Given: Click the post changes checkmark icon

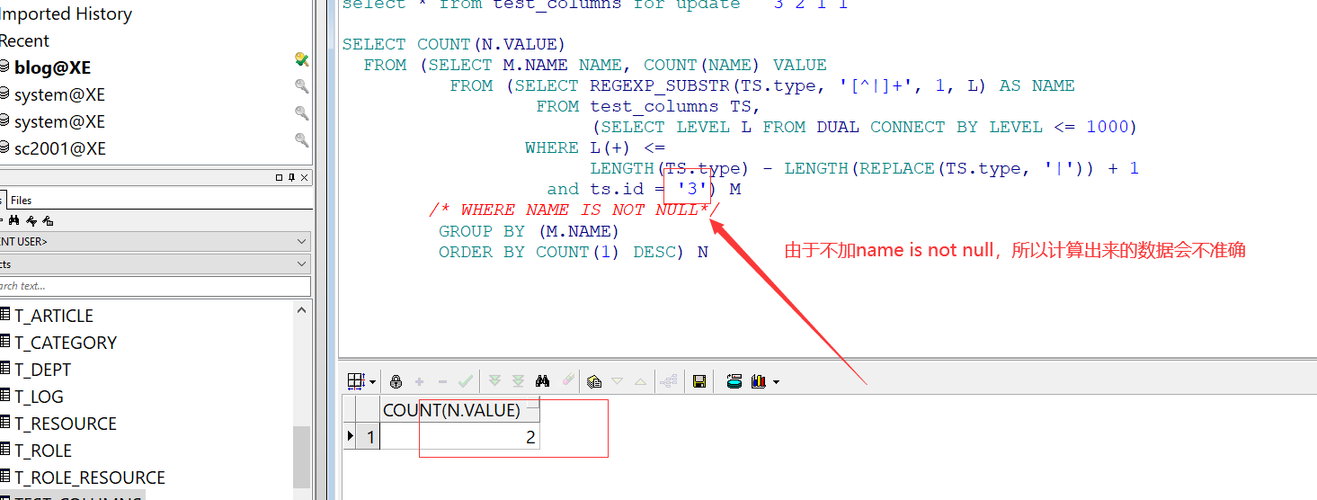Looking at the screenshot, I should coord(465,381).
